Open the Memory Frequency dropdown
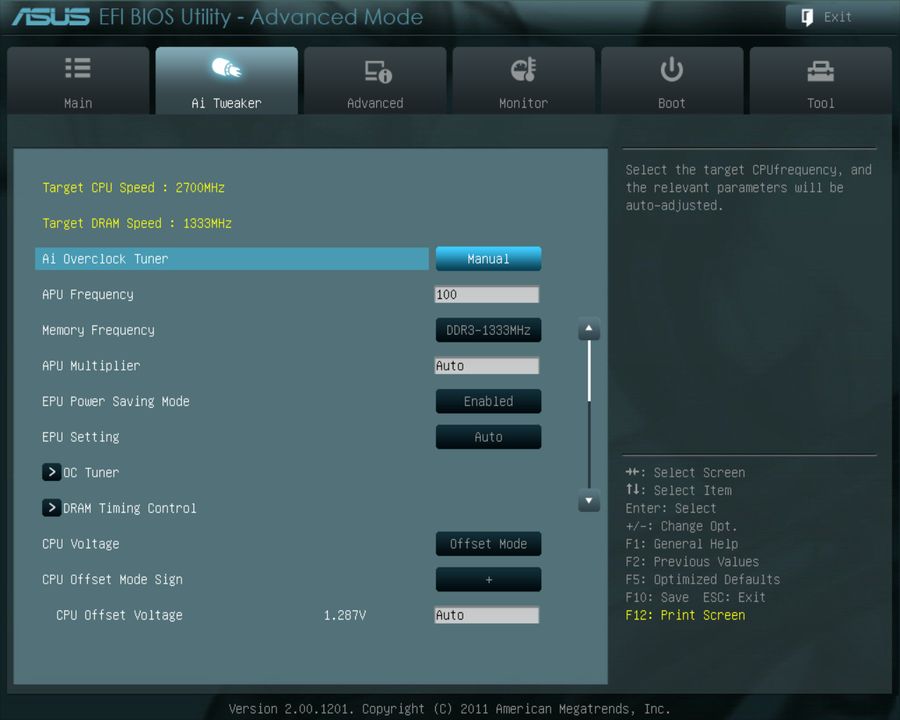Viewport: 900px width, 720px height. [x=488, y=330]
